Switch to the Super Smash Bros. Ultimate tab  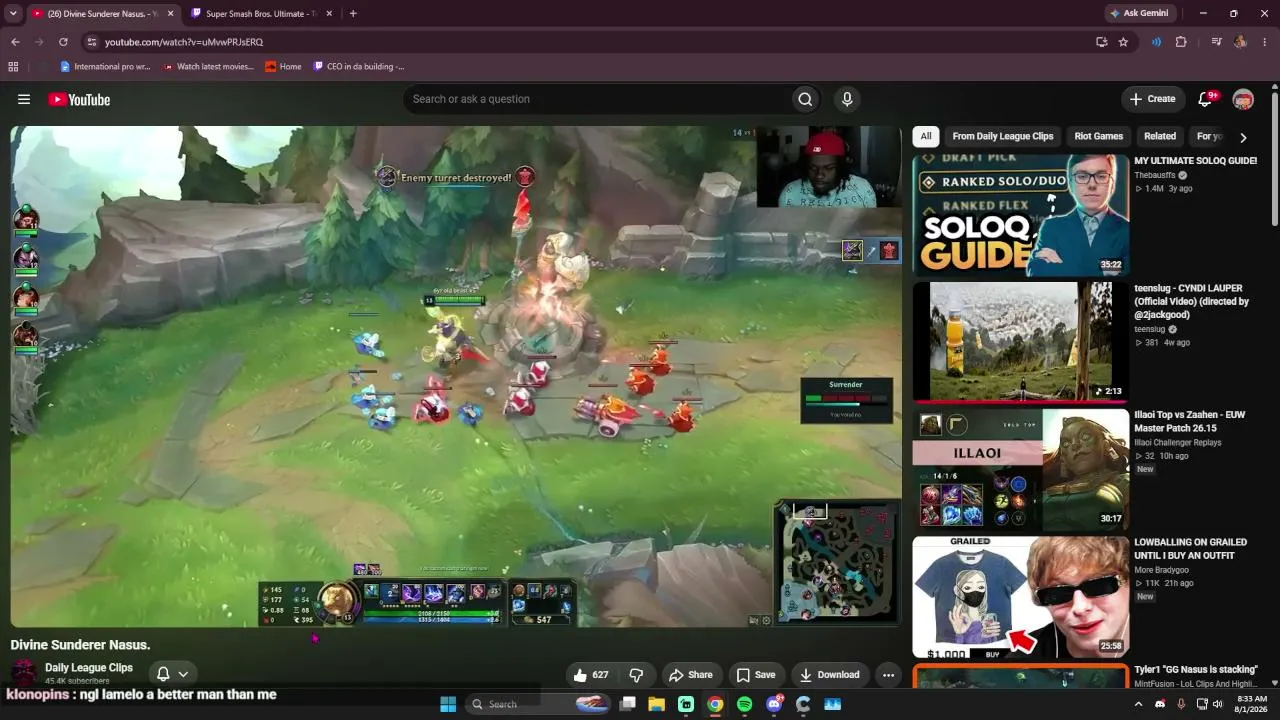tap(261, 14)
